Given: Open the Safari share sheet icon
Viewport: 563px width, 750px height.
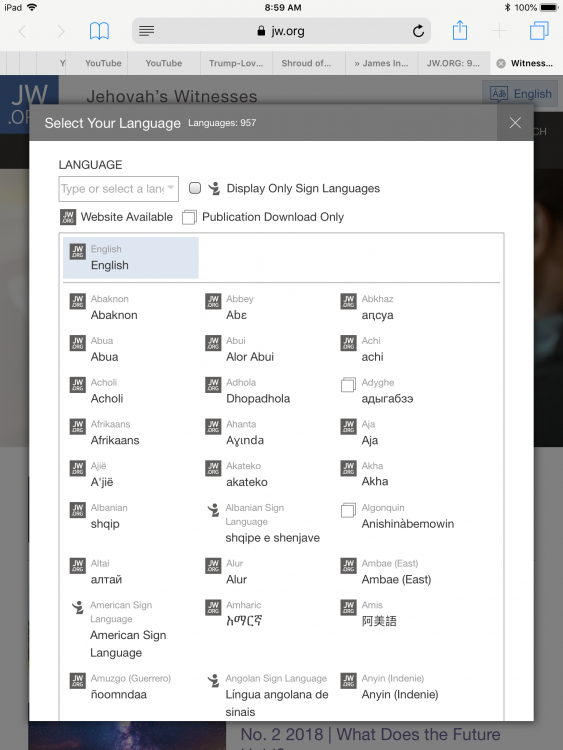Looking at the screenshot, I should [460, 30].
